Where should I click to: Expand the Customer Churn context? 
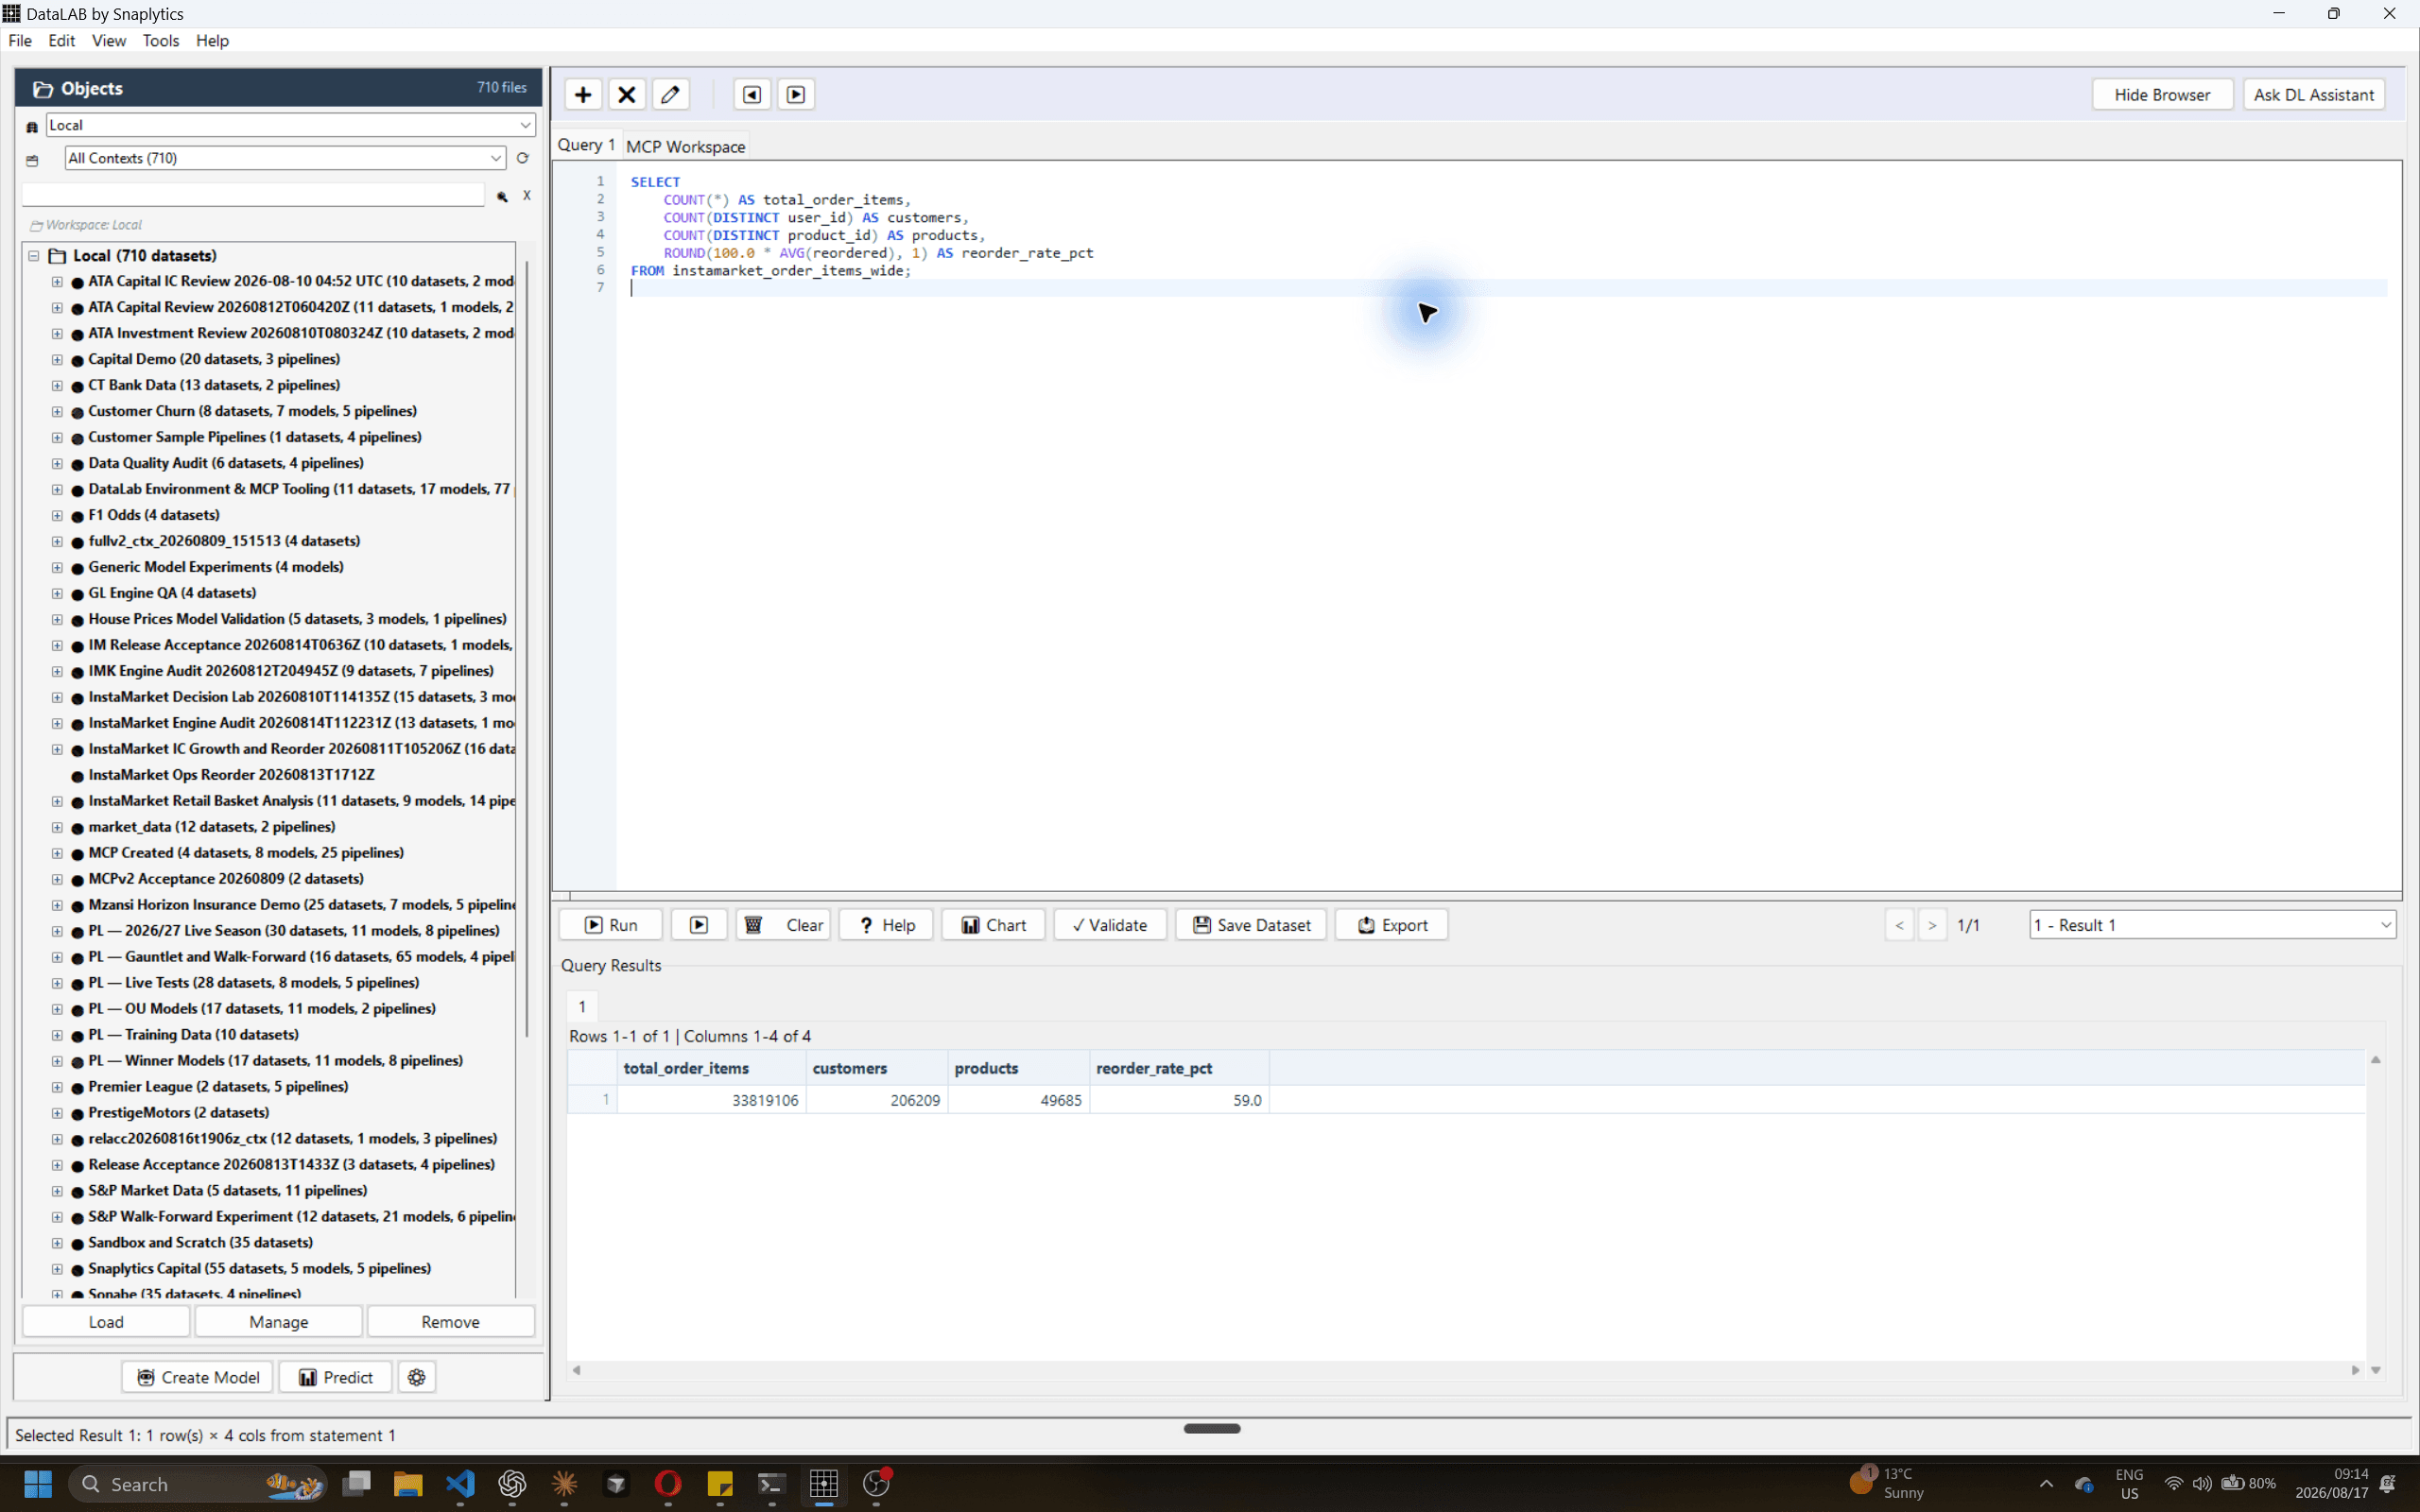tap(57, 411)
